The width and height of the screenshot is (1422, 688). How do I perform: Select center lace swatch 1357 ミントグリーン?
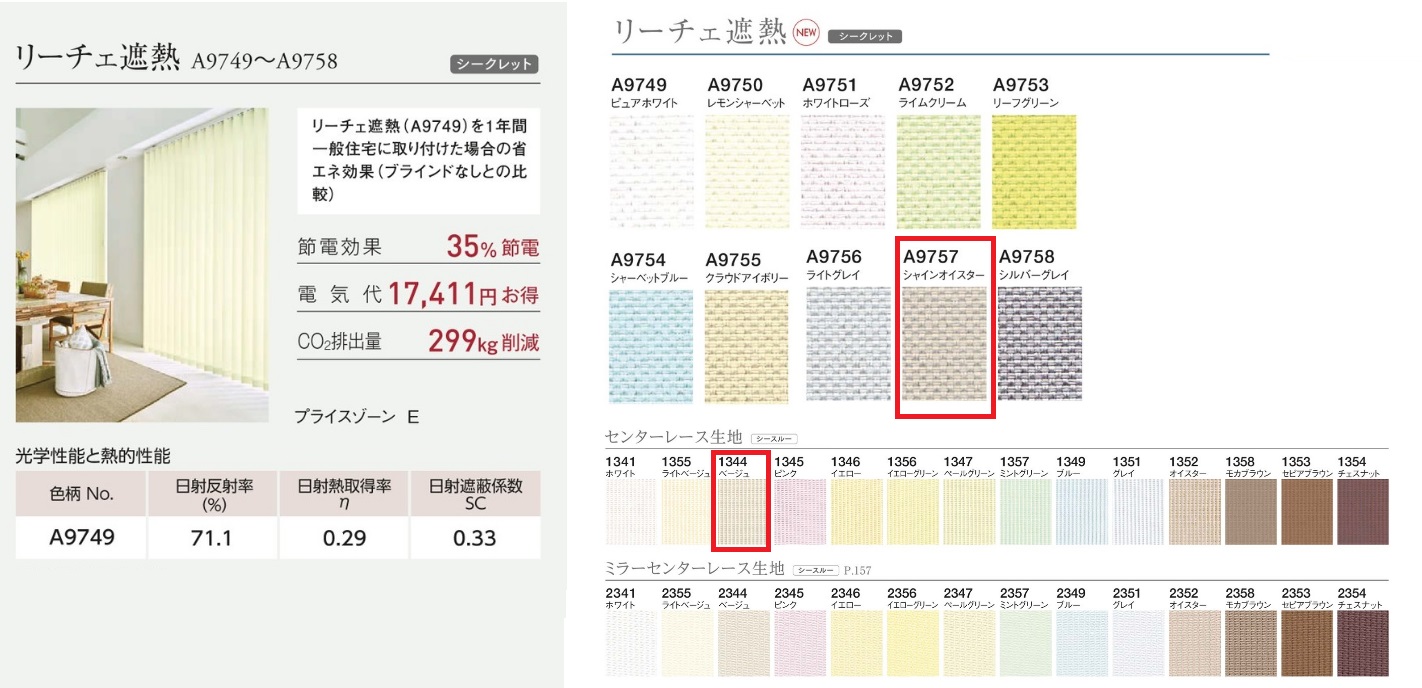pyautogui.click(x=1025, y=511)
